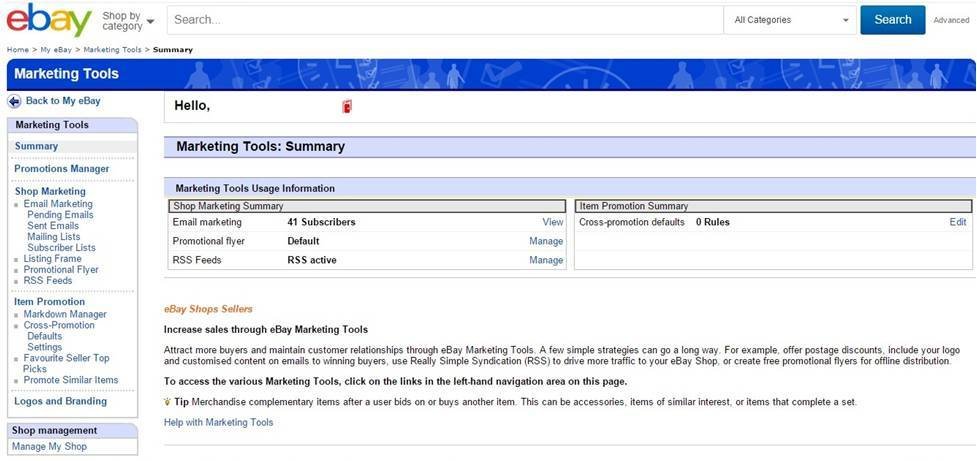Click the Default promotional flyer value

point(303,241)
